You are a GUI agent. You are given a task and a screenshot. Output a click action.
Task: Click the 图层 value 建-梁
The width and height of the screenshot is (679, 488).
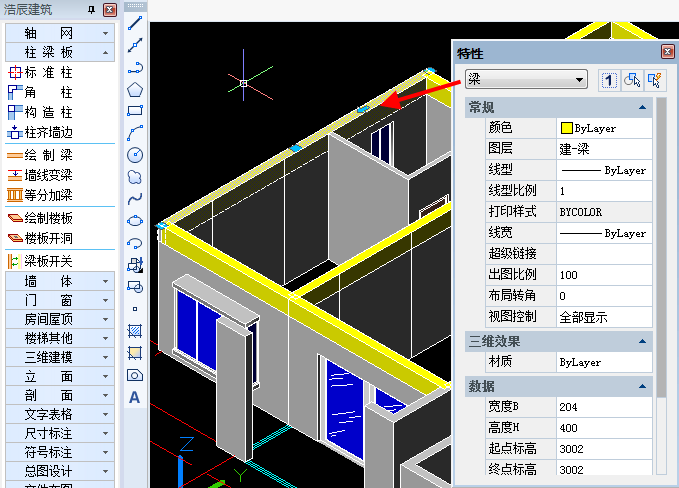pyautogui.click(x=604, y=149)
